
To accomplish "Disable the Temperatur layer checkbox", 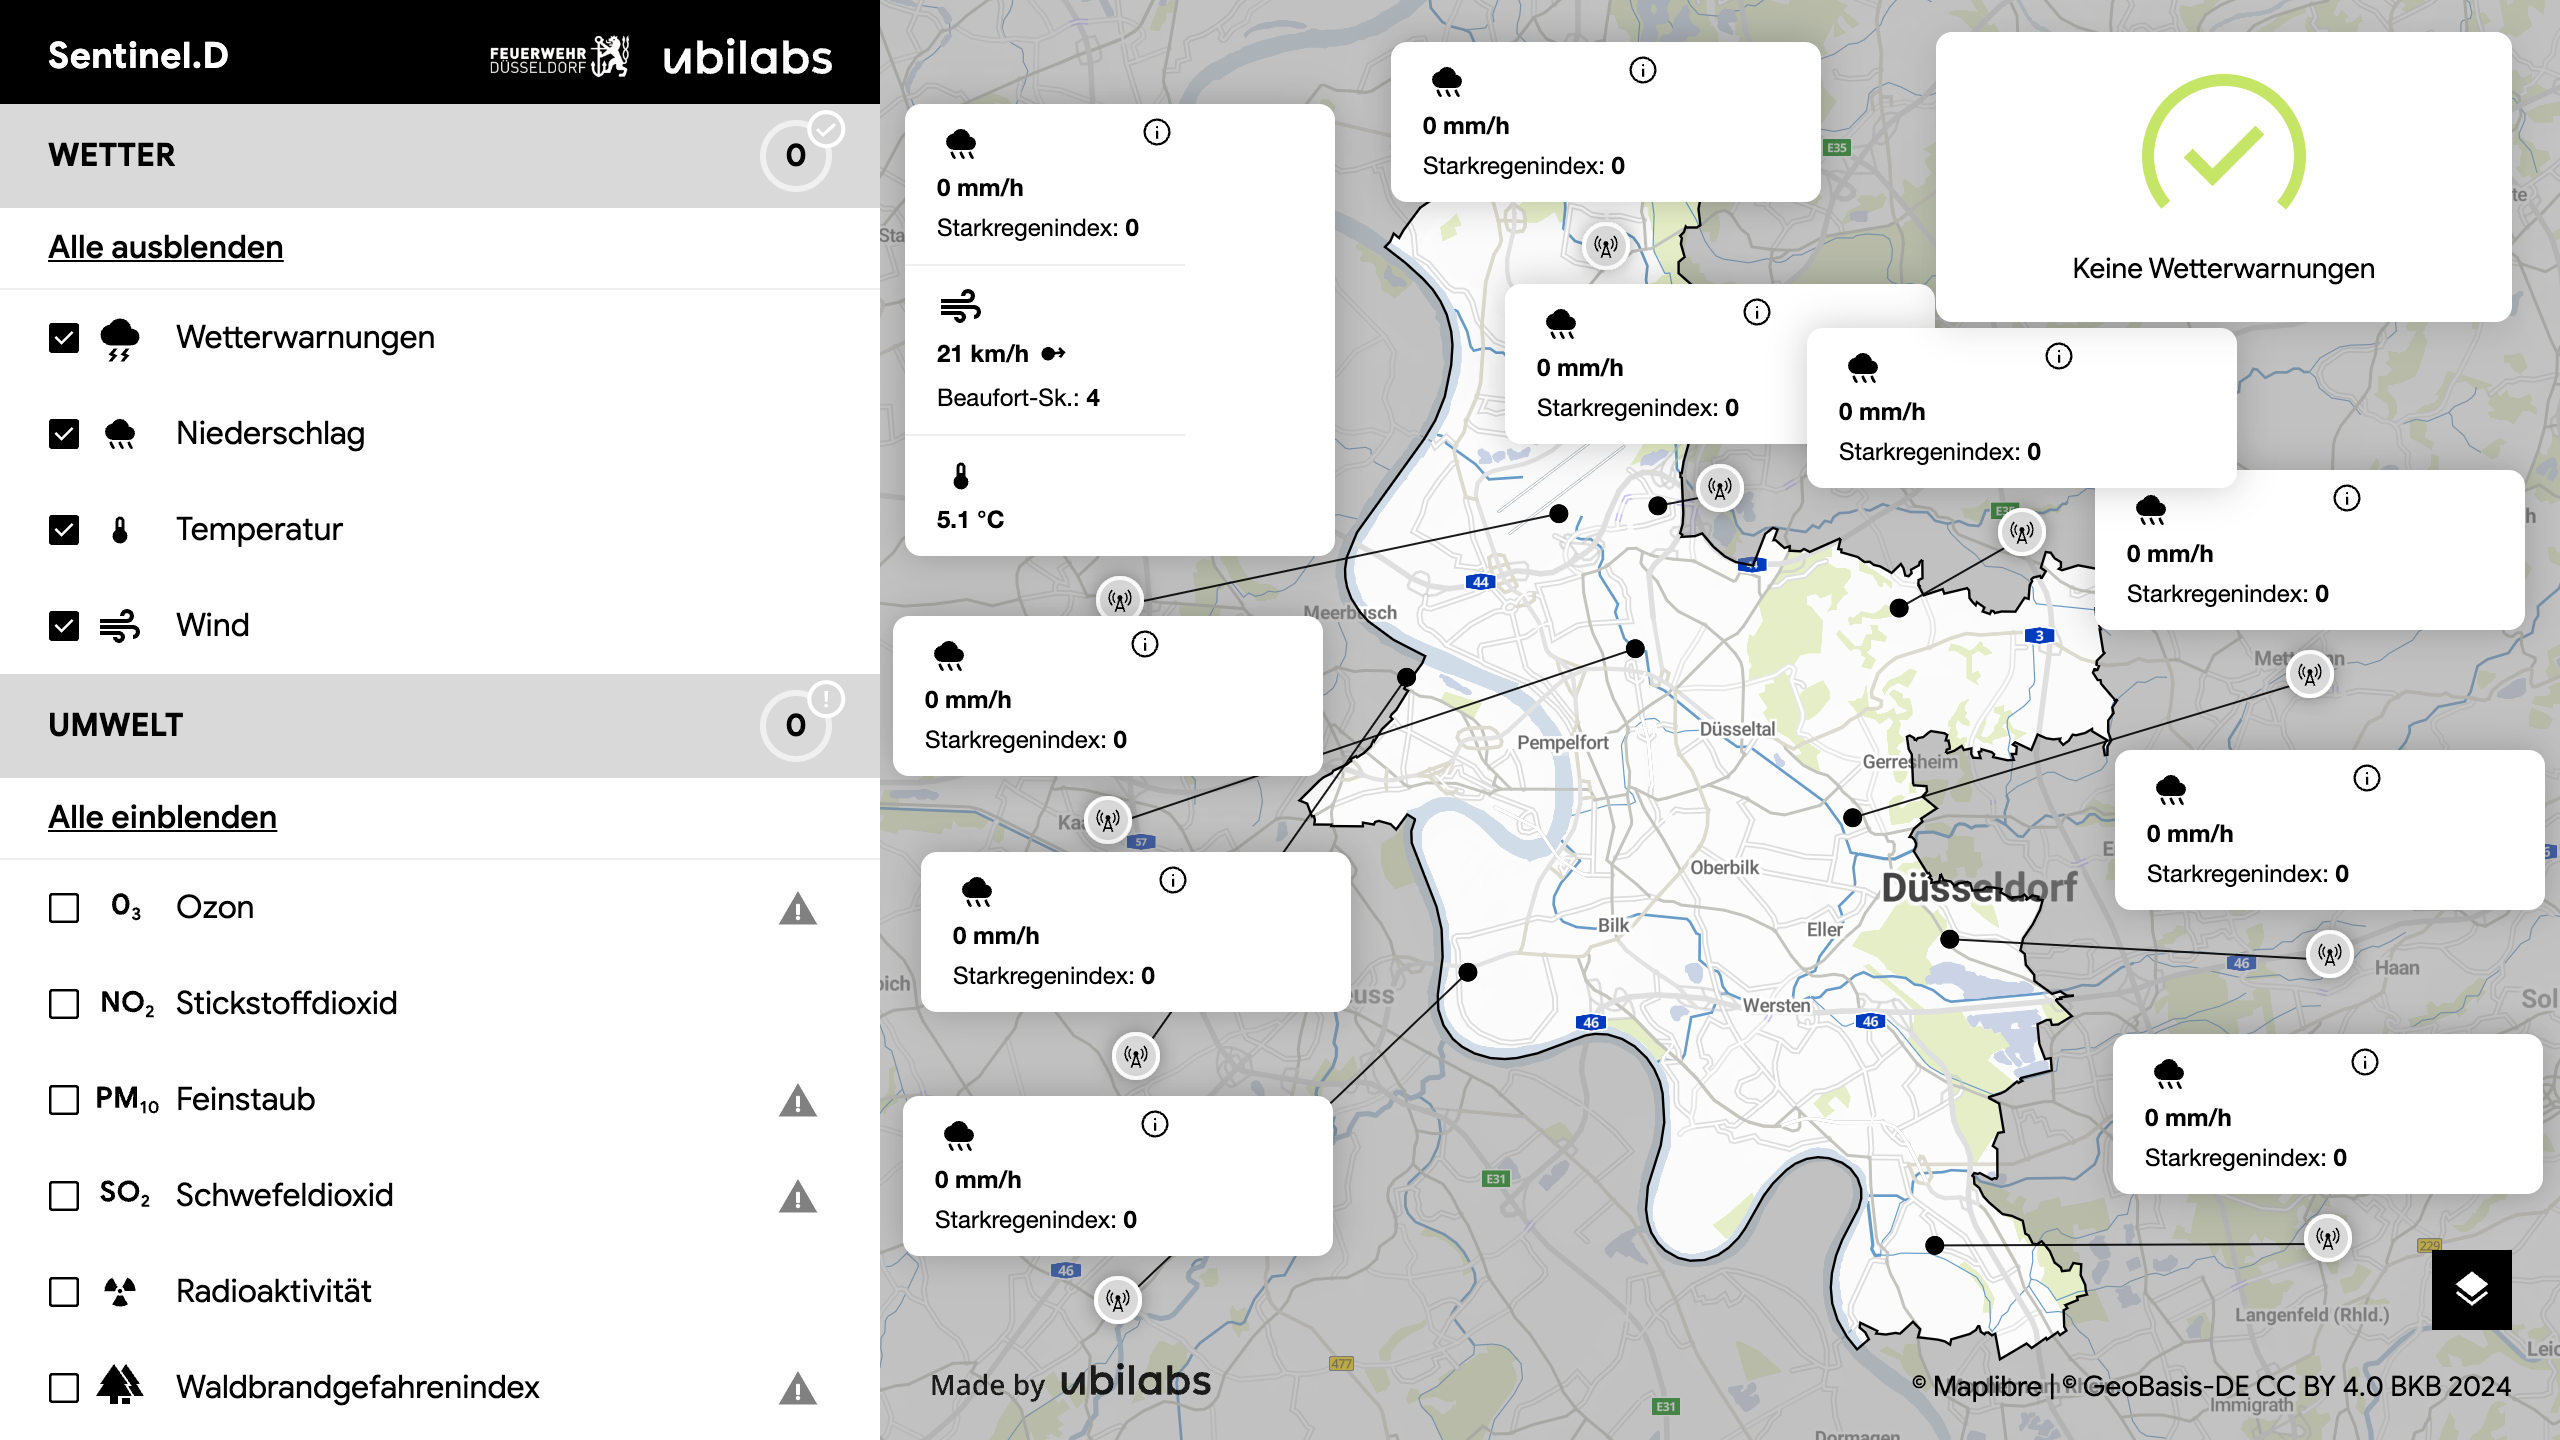I will 64,530.
